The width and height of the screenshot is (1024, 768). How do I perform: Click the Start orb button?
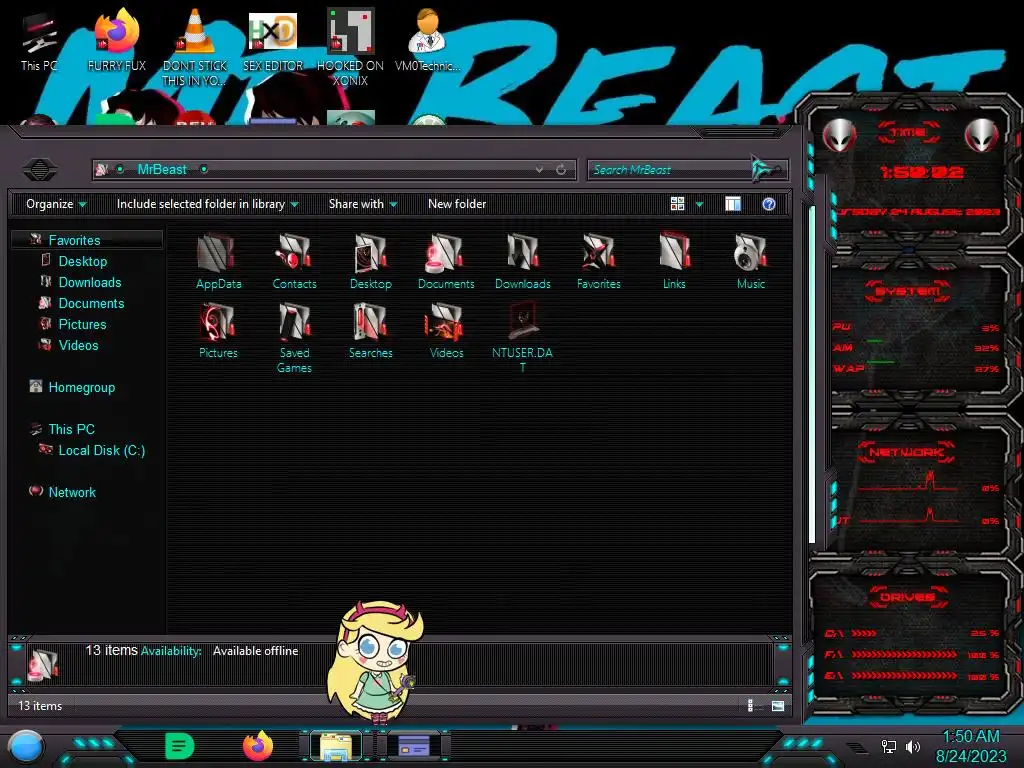coord(26,746)
